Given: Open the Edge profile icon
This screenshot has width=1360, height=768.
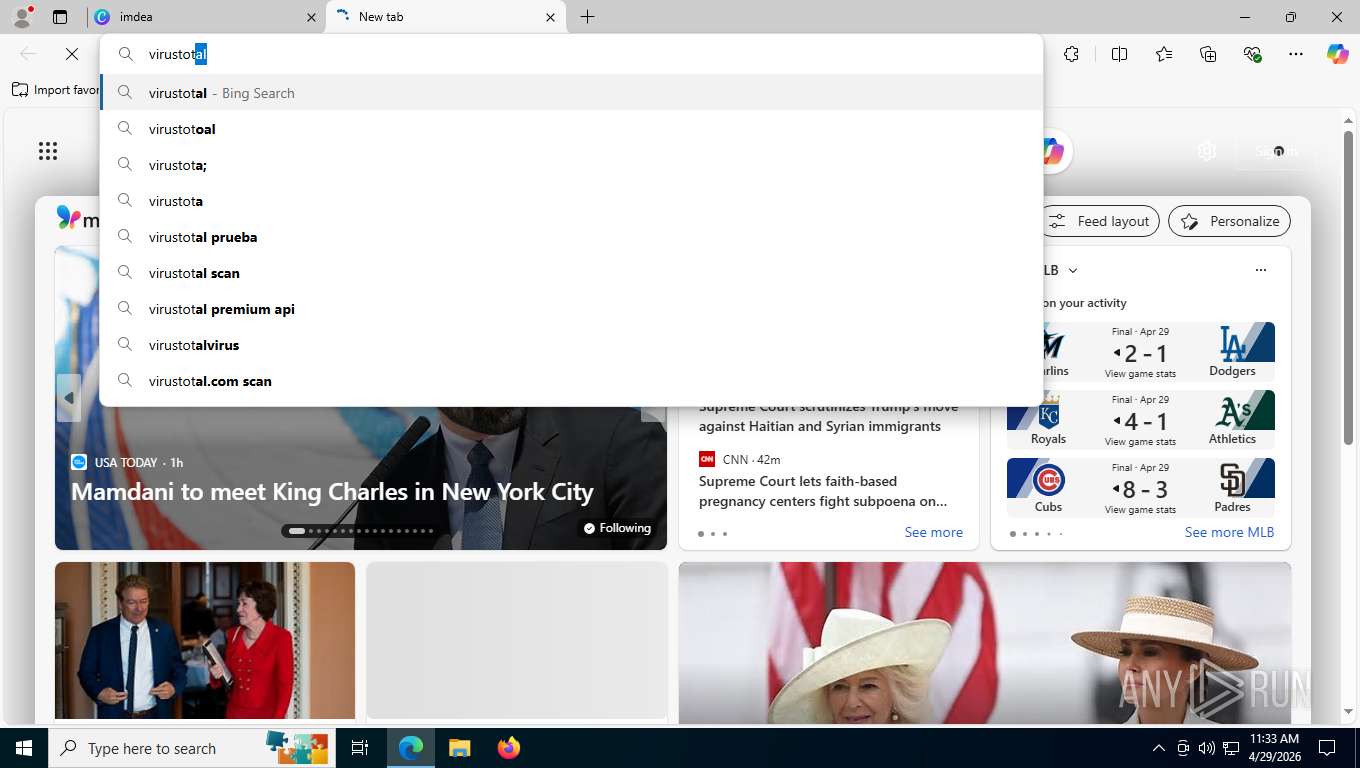Looking at the screenshot, I should point(21,16).
